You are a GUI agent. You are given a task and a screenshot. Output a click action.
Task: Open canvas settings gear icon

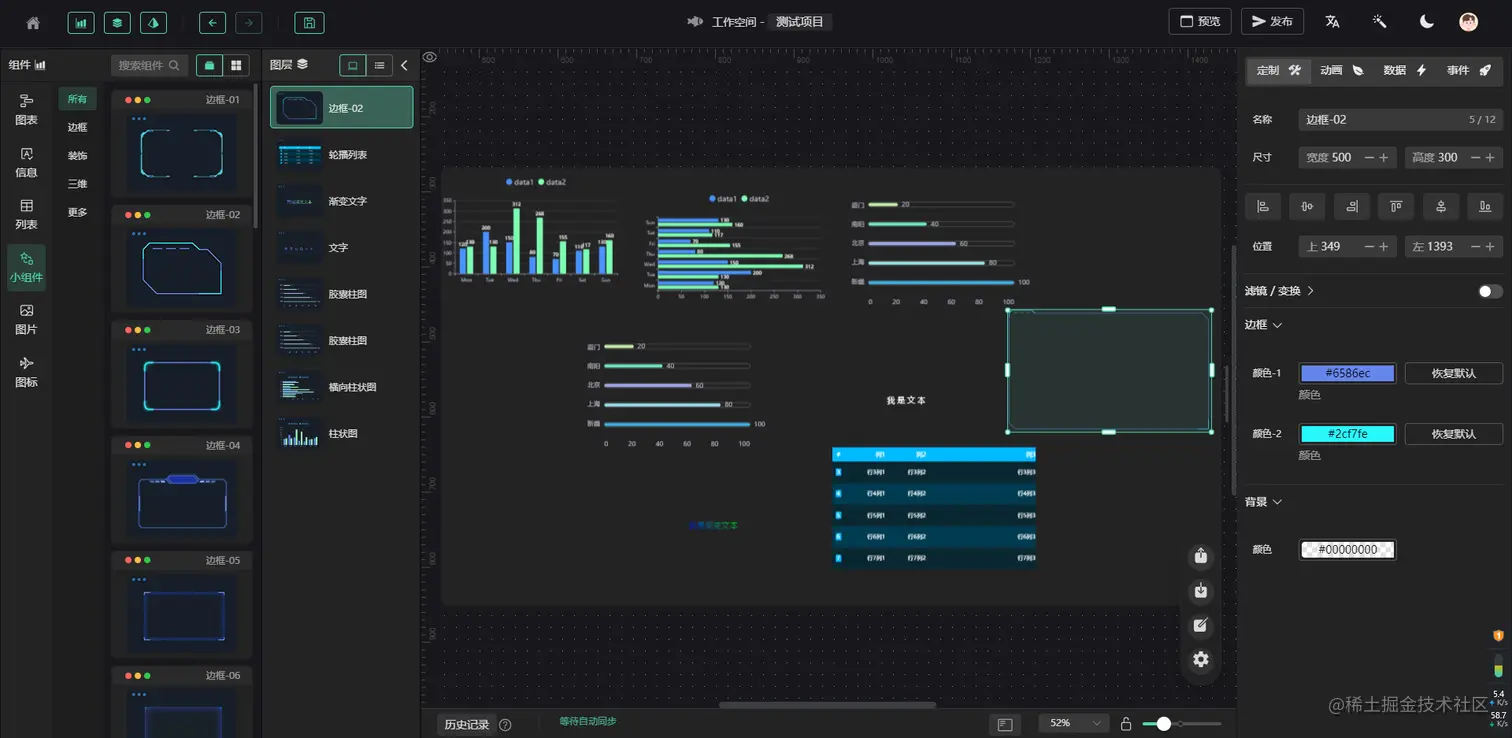click(1201, 659)
